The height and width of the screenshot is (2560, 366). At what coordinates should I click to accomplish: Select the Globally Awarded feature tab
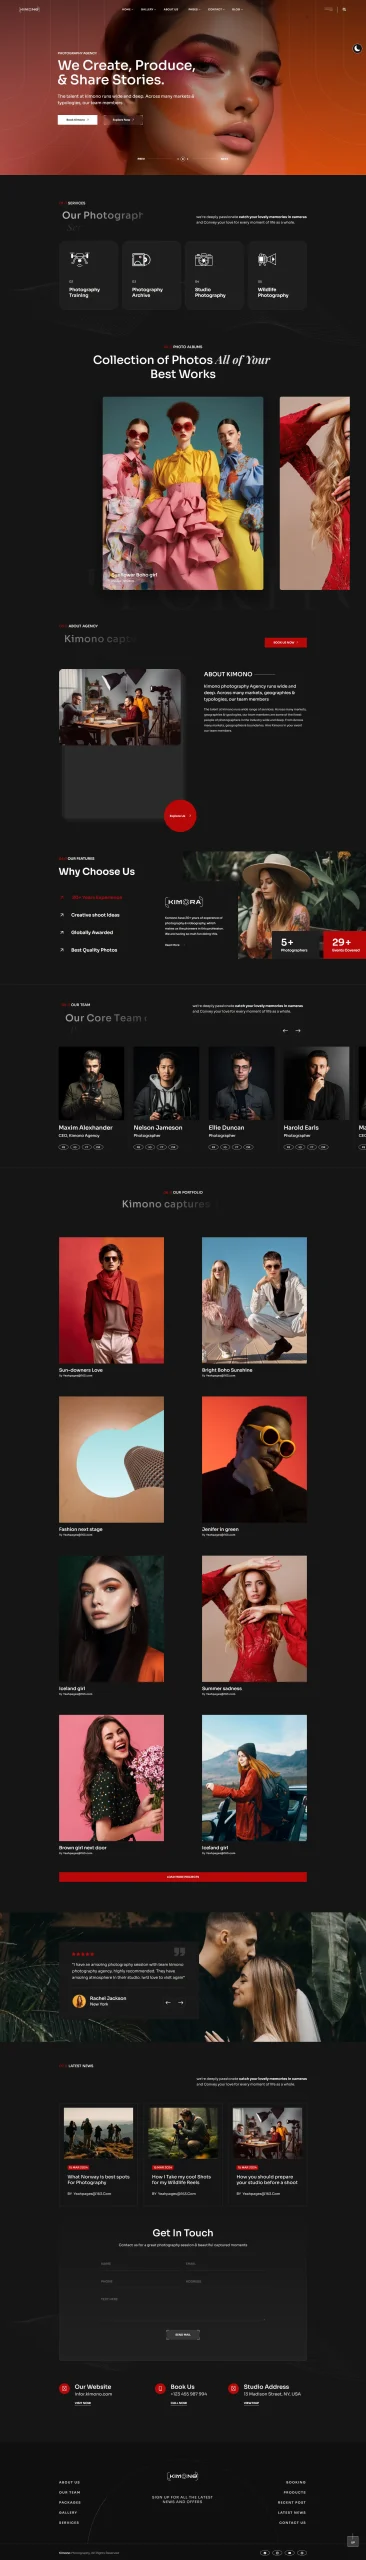pos(92,932)
